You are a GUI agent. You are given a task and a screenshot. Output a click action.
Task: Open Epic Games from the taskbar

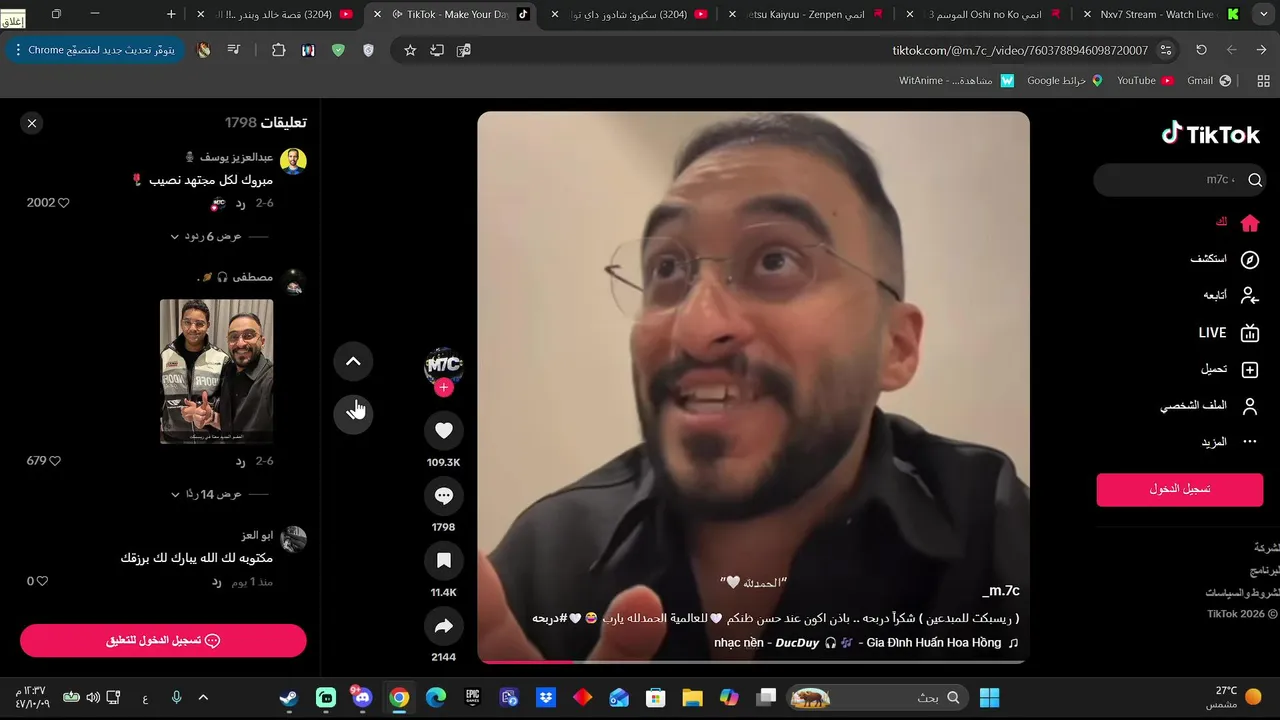(x=473, y=698)
